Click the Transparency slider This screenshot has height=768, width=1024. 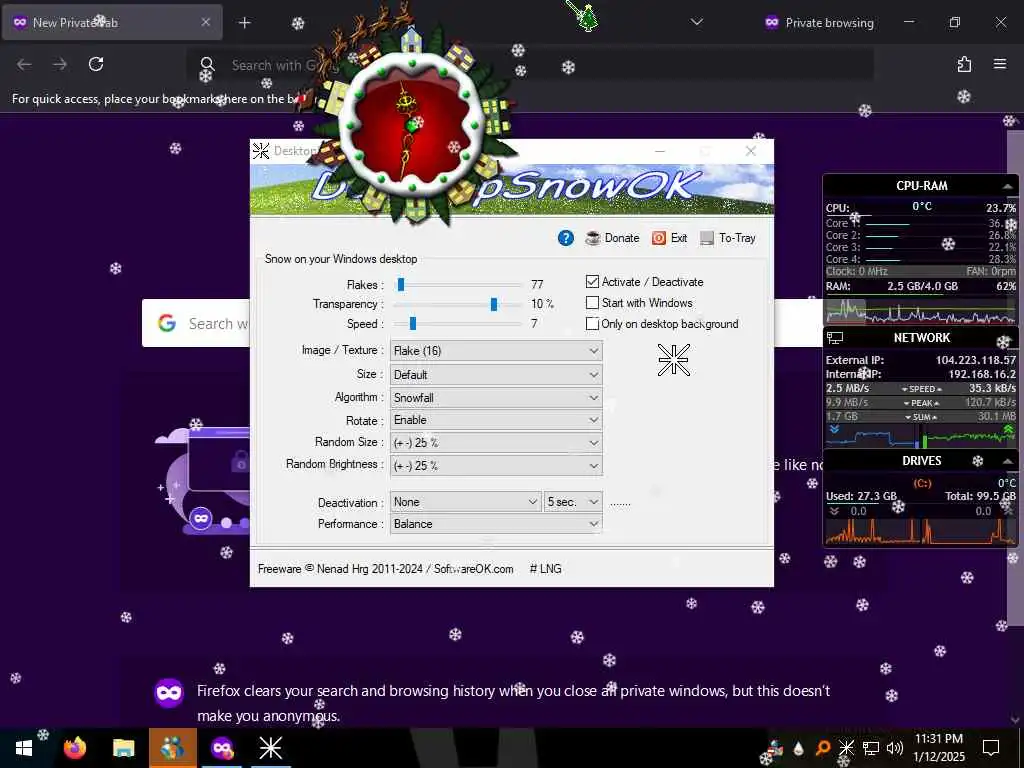click(457, 304)
